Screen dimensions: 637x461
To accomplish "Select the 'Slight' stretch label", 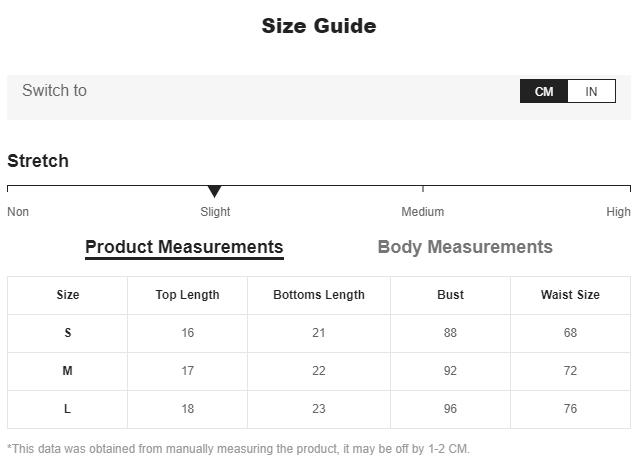I will tap(215, 212).
